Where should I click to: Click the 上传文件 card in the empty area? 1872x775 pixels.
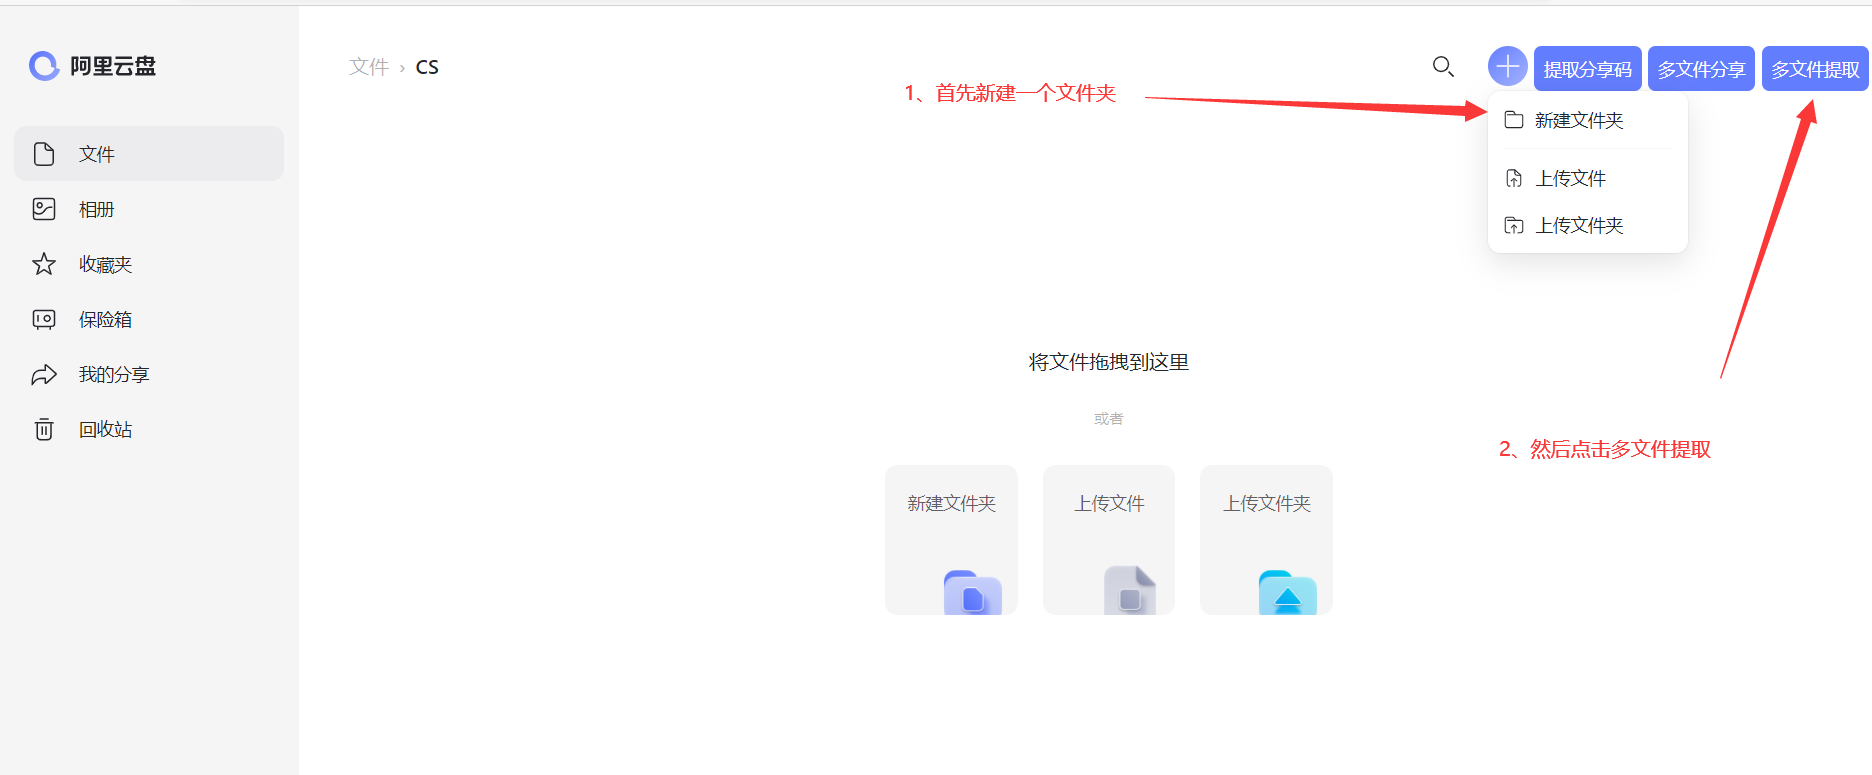1109,540
